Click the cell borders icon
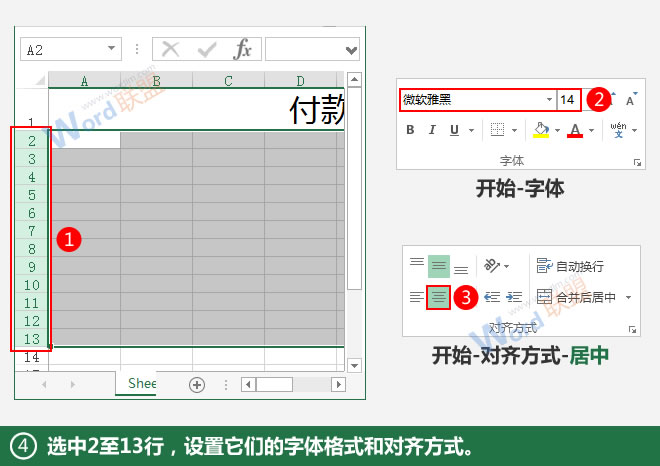Screen dimensions: 660x466 [497, 130]
